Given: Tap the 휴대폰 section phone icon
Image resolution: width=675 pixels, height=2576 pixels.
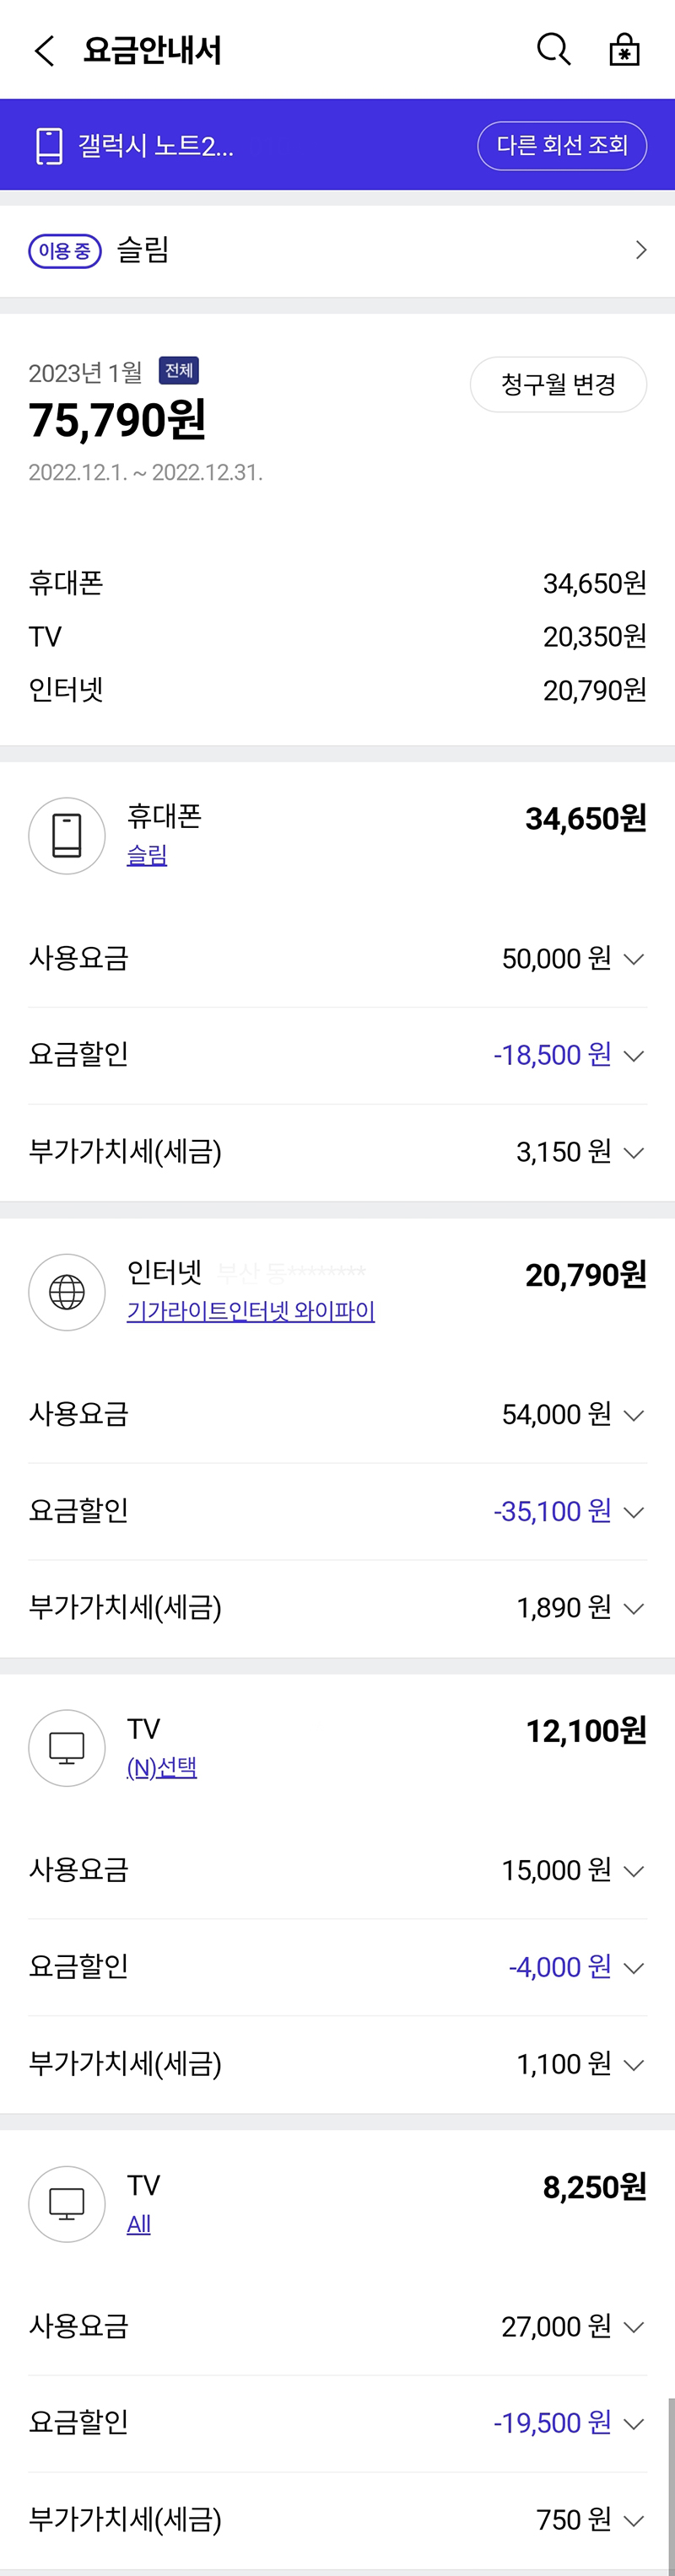Looking at the screenshot, I should [x=67, y=835].
